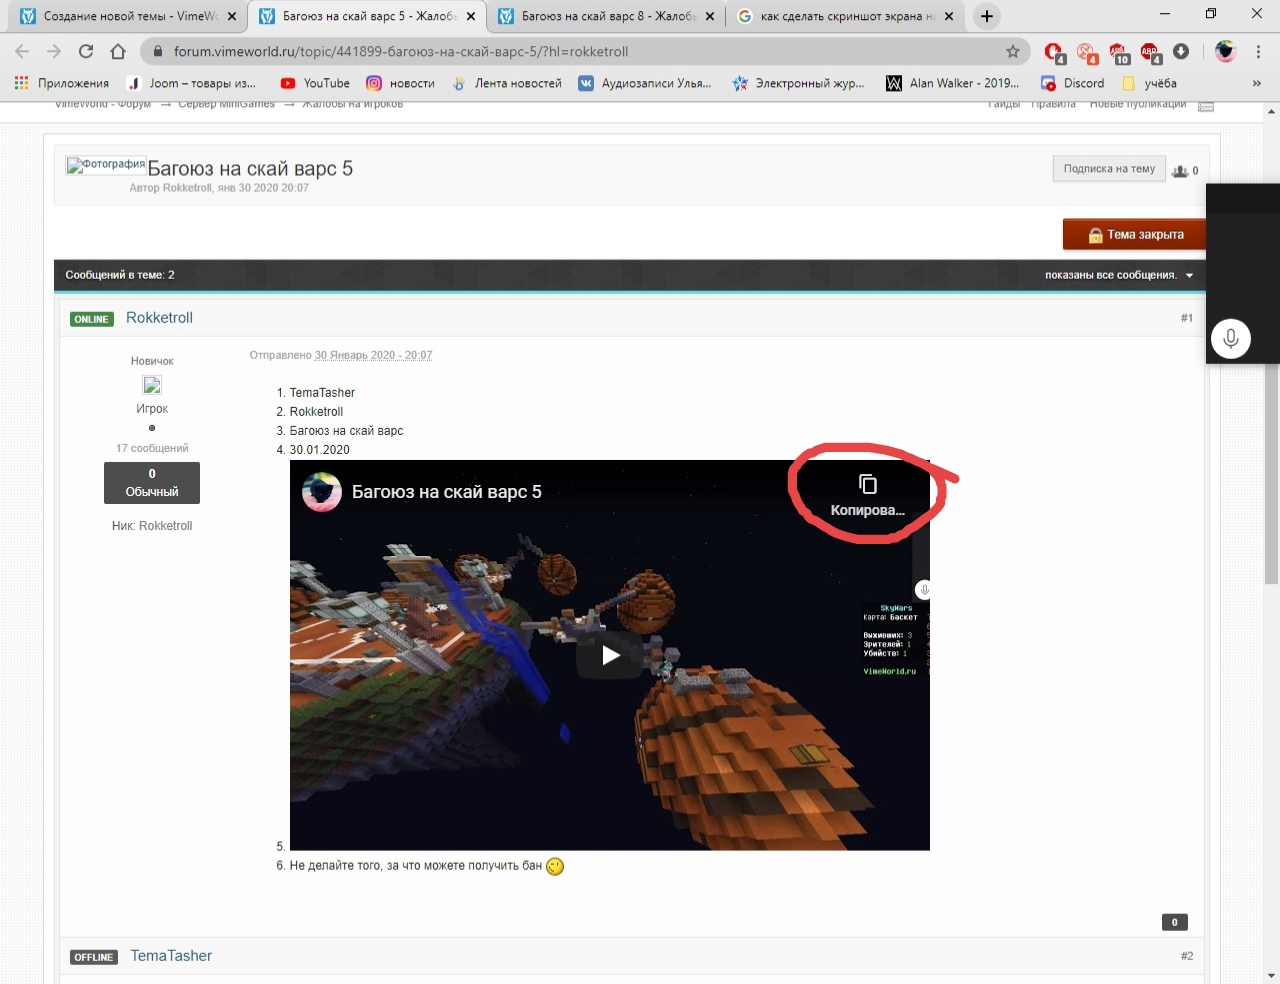Open the Discord bookmark
Image resolution: width=1280 pixels, height=984 pixels.
click(x=1073, y=84)
